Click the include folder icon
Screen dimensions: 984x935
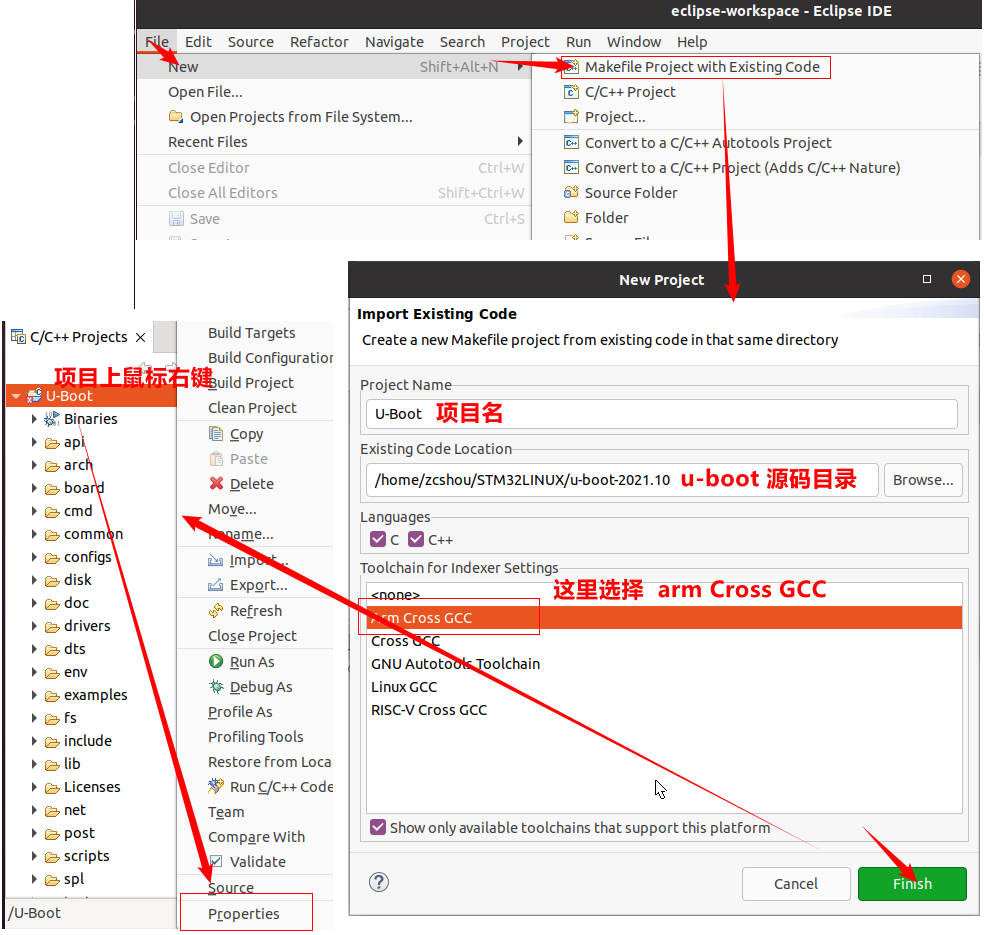coord(52,741)
